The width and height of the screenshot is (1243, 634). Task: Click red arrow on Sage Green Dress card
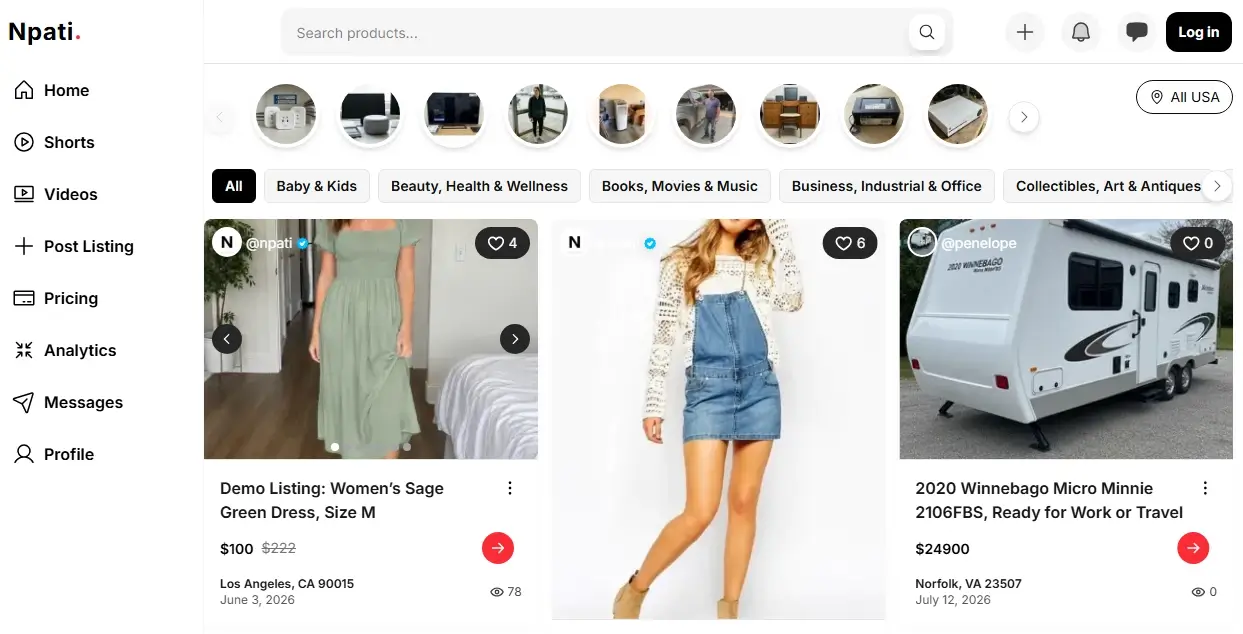pos(498,548)
